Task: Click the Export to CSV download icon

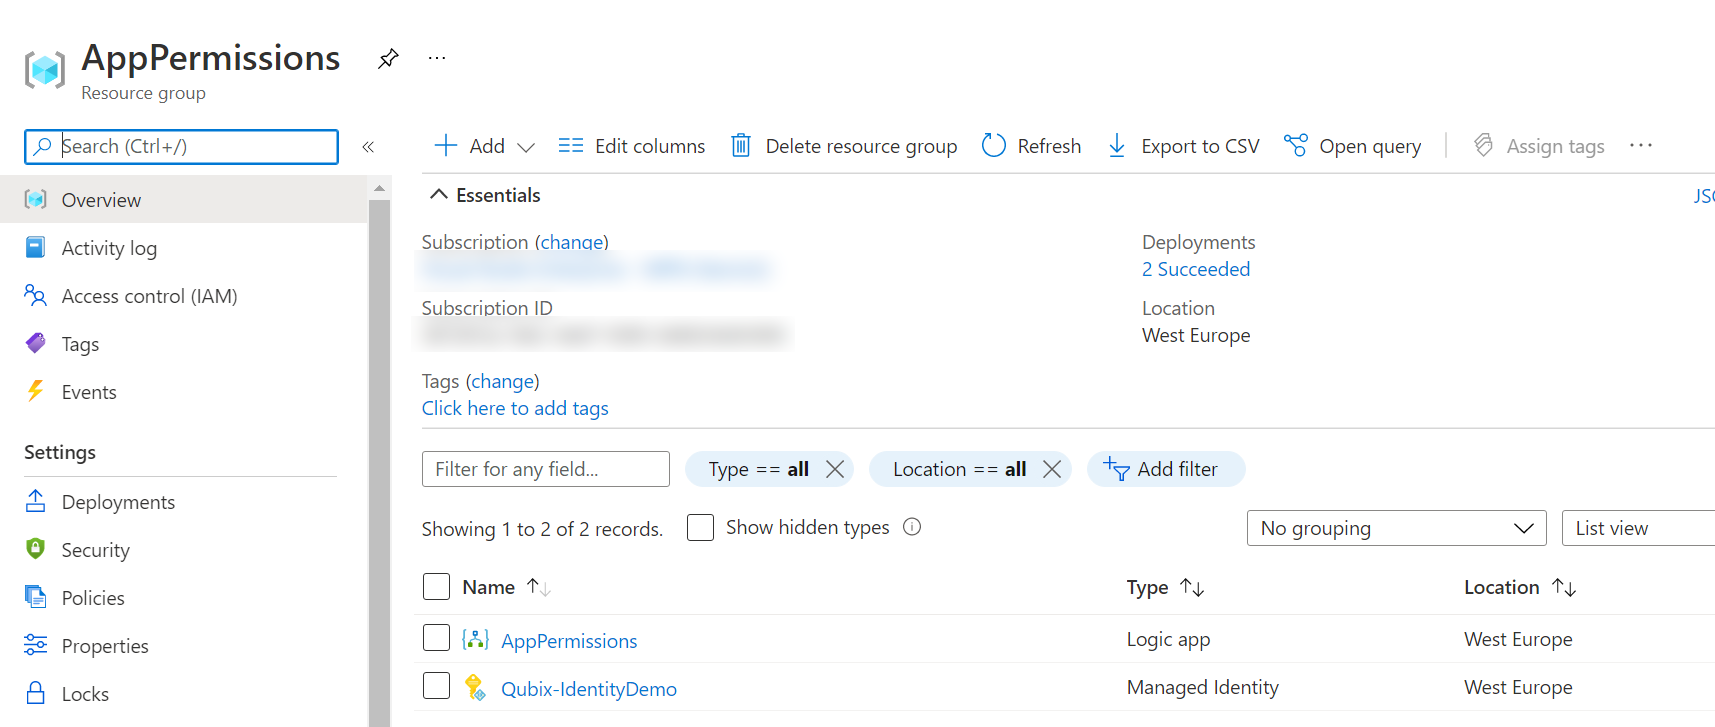Action: [x=1117, y=146]
